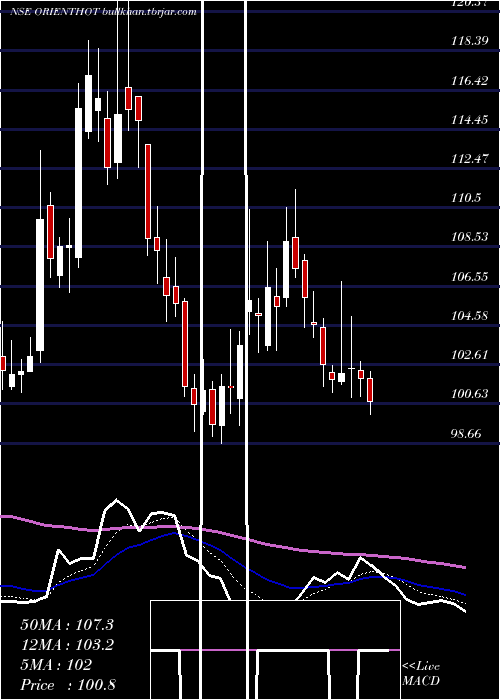
Task: Click the 108.53 price axis label
Action: 470,237
